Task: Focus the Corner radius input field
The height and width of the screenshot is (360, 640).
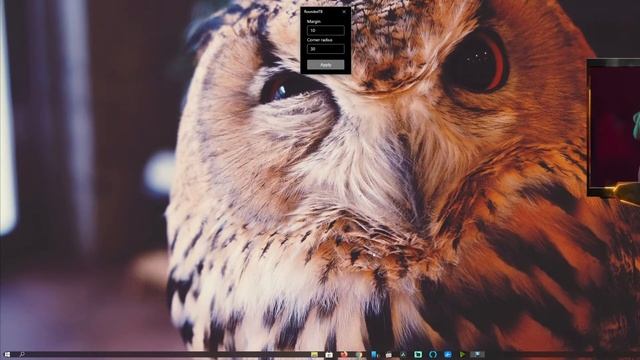Action: [326, 49]
